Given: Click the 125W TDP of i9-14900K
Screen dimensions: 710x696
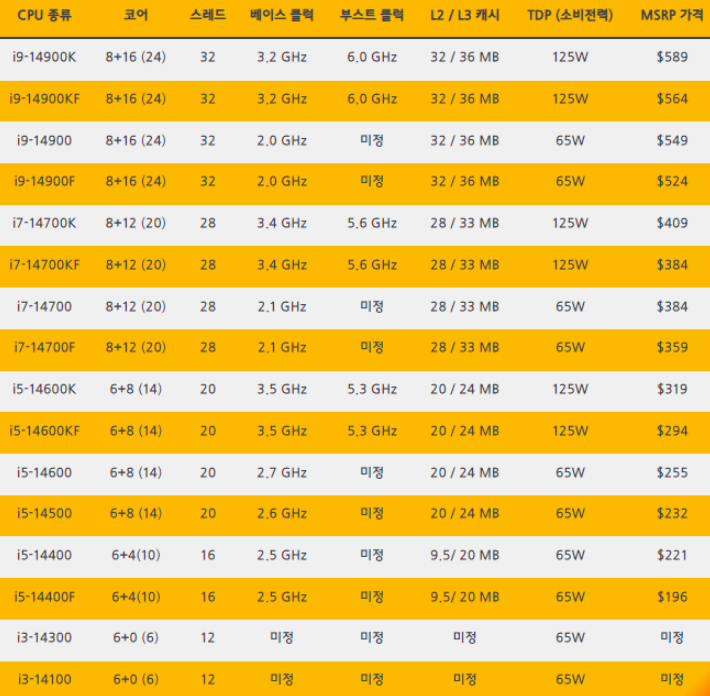Looking at the screenshot, I should coord(570,57).
